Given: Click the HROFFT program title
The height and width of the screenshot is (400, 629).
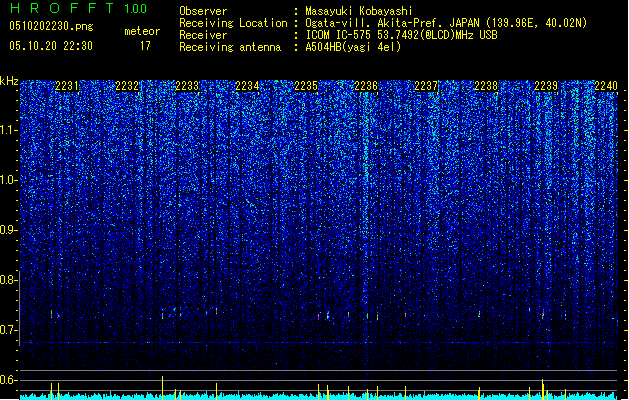Looking at the screenshot, I should [x=62, y=8].
